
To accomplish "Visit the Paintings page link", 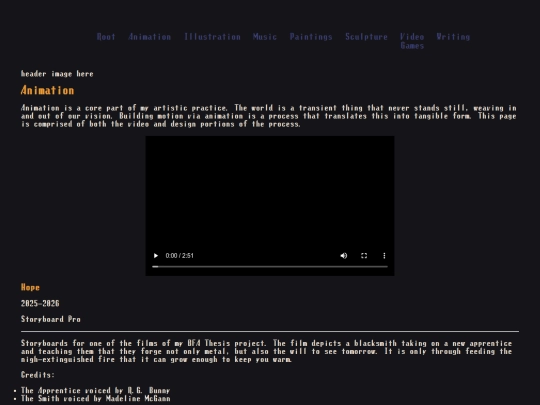I will click(x=311, y=37).
